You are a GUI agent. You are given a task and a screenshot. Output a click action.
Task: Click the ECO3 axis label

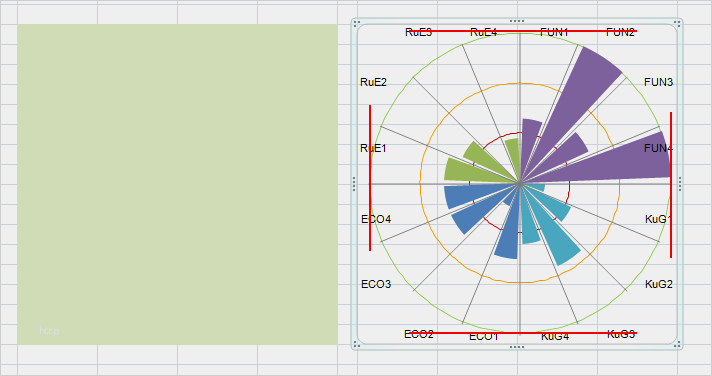[x=376, y=284]
